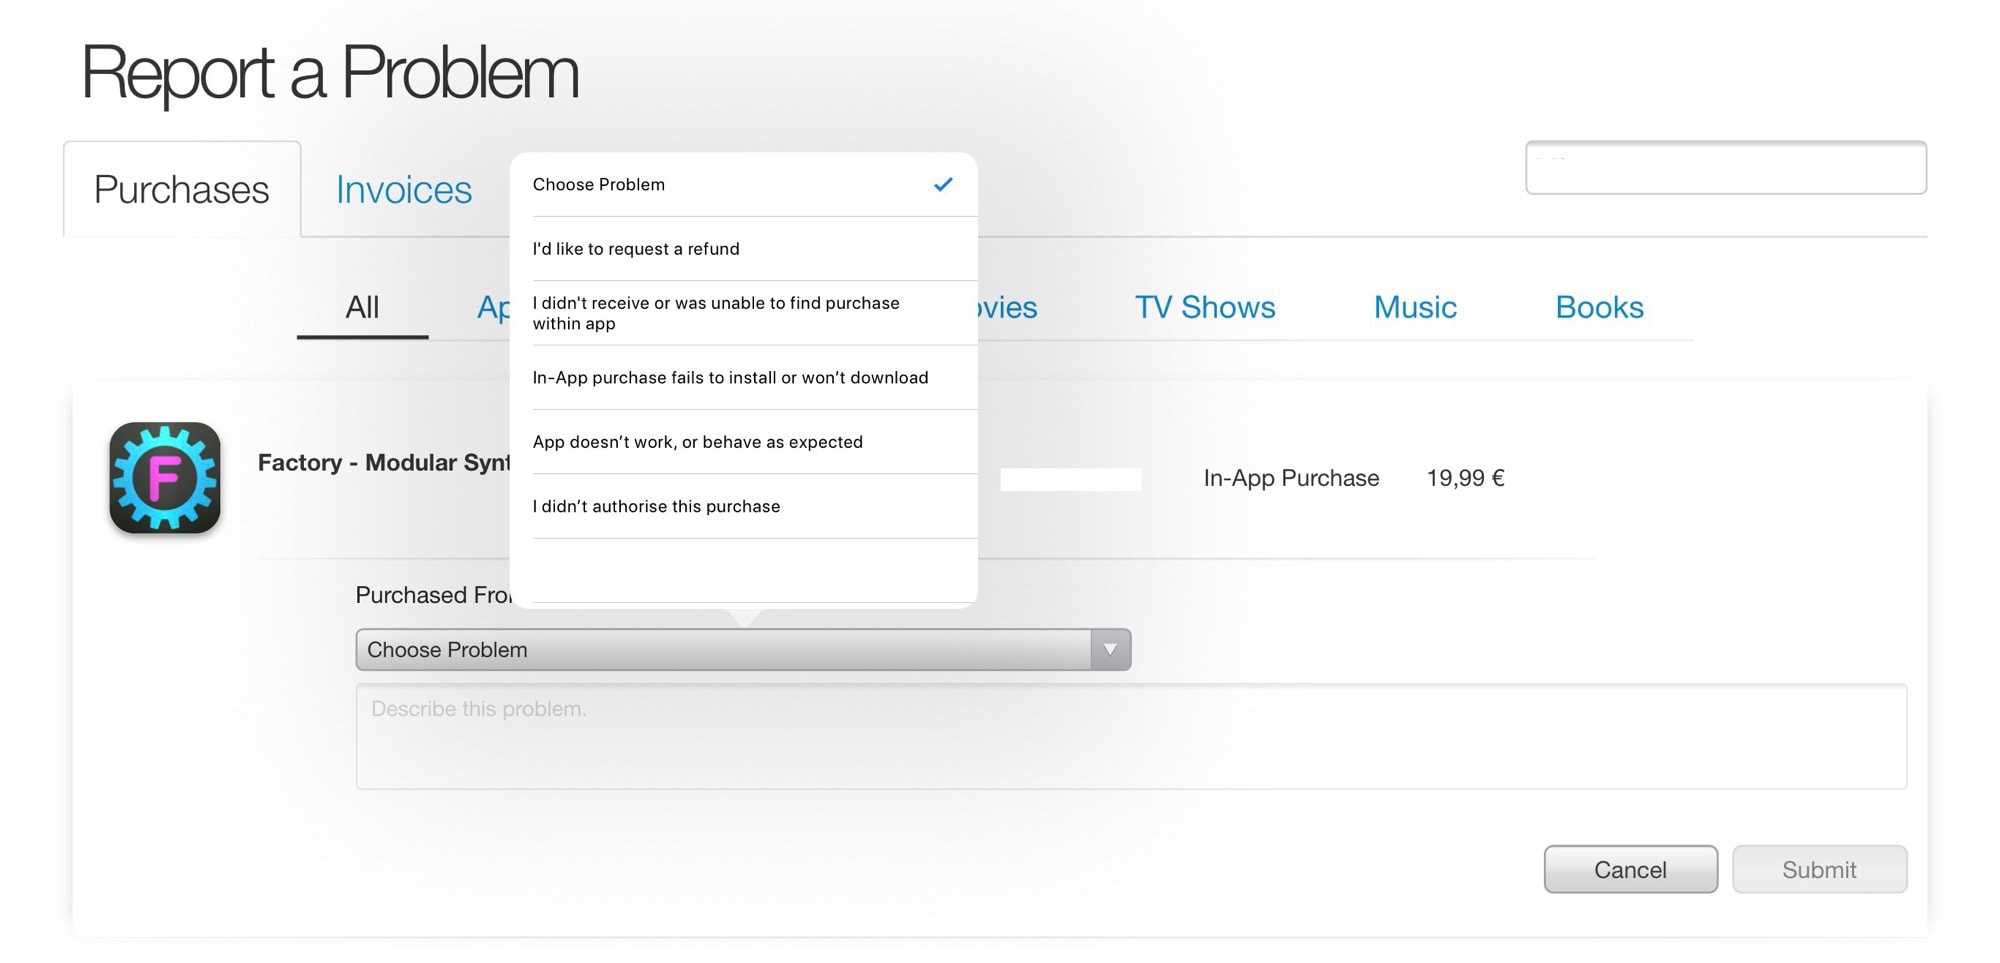Open the Music category
Image resolution: width=2000 pixels, height=963 pixels.
[1414, 307]
